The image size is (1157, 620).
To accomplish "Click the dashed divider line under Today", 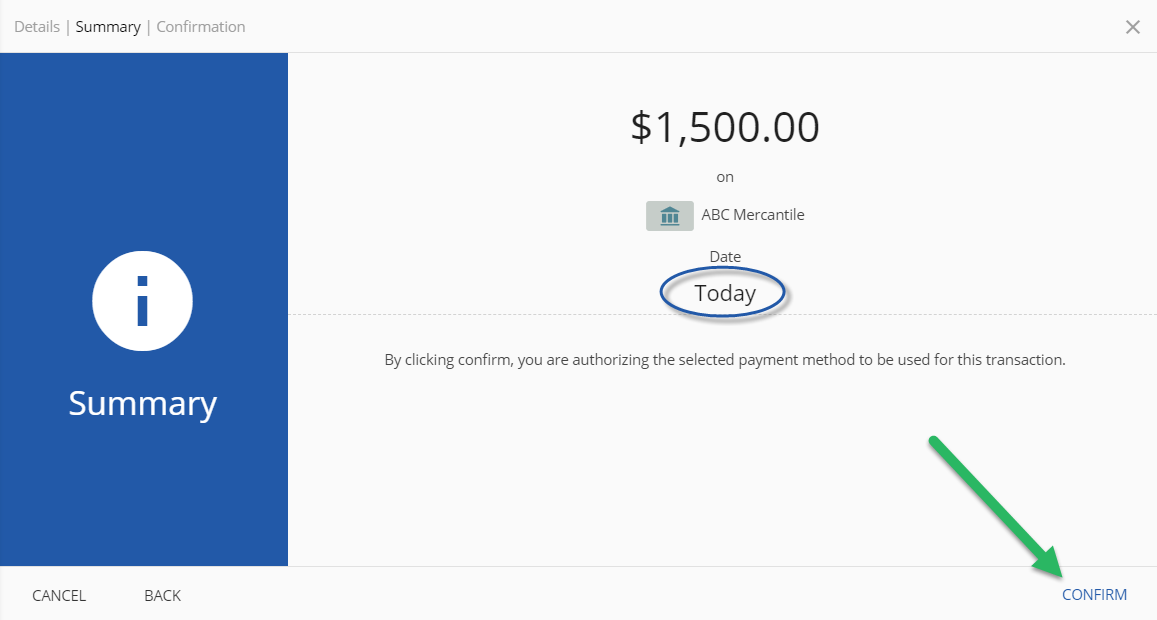I will (950, 315).
